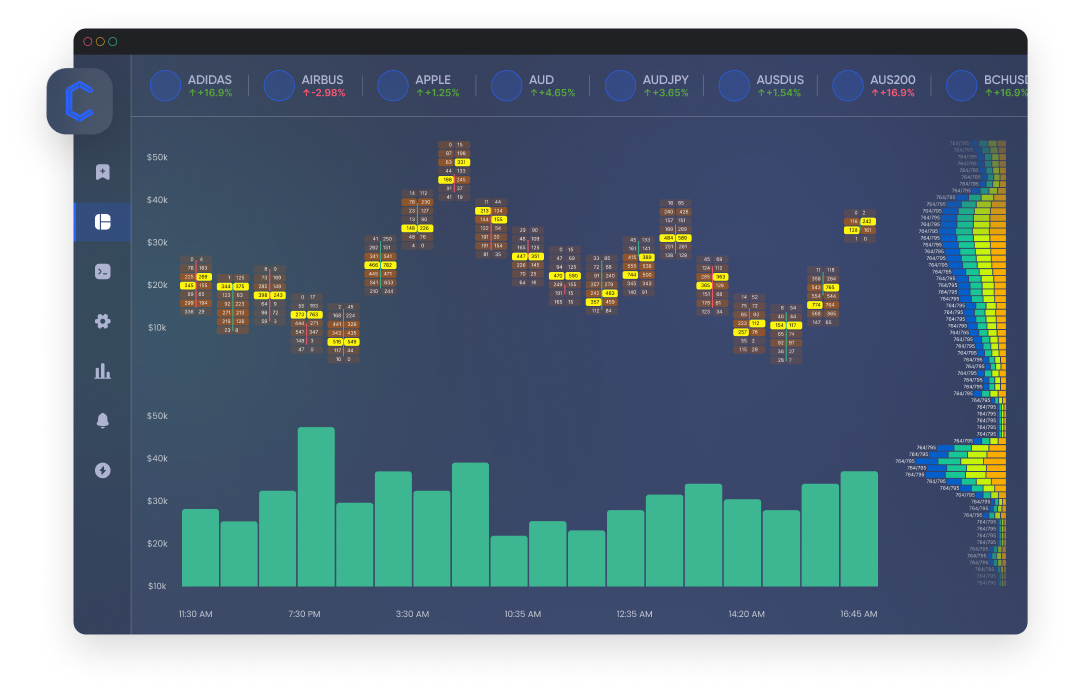Click the tallest volume bar near 7:30 PM
The image size is (1070, 691).
tap(316, 507)
